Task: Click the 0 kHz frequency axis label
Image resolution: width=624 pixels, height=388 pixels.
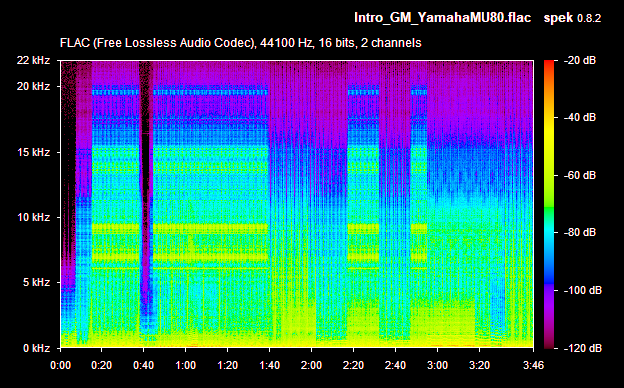Action: pos(36,348)
